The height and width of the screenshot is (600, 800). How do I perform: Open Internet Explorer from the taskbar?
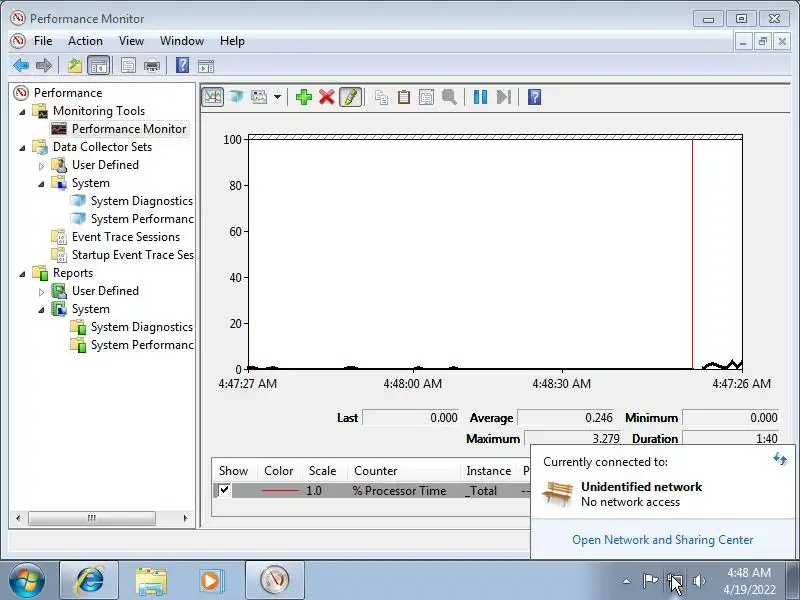(89, 581)
